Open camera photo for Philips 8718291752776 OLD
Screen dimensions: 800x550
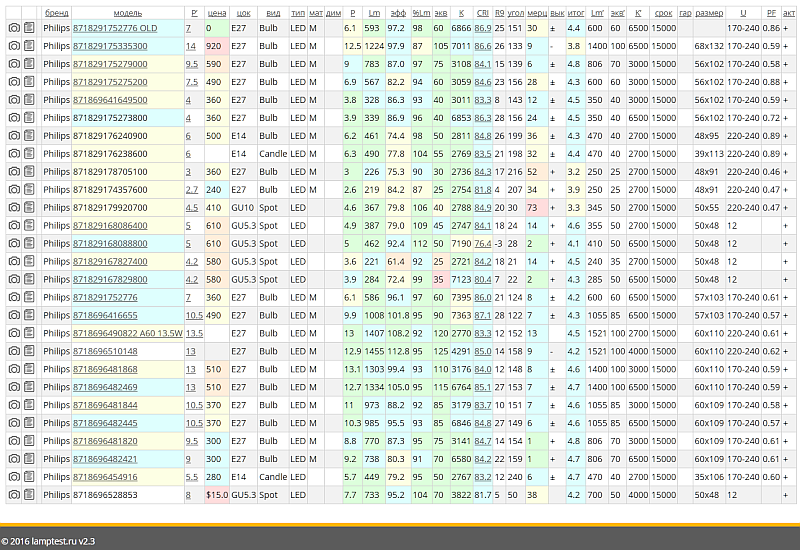coord(14,28)
